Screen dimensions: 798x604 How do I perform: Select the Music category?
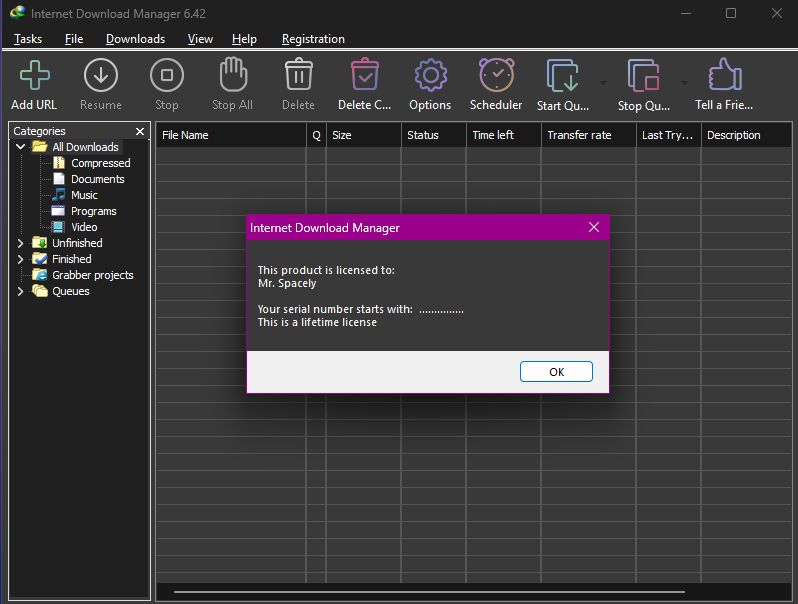click(x=84, y=195)
